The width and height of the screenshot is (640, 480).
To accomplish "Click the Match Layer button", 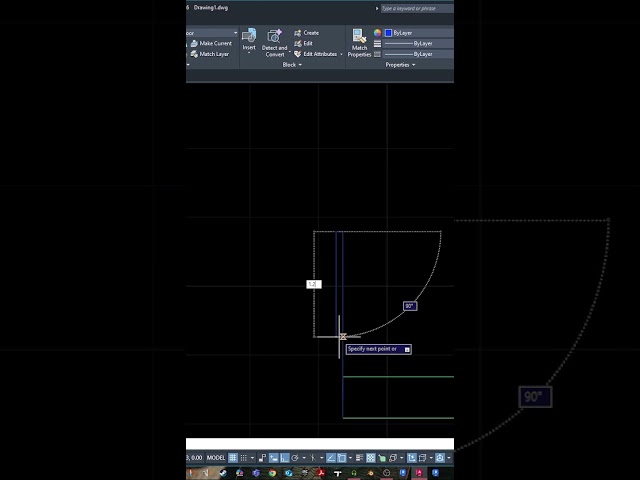I will [x=210, y=54].
